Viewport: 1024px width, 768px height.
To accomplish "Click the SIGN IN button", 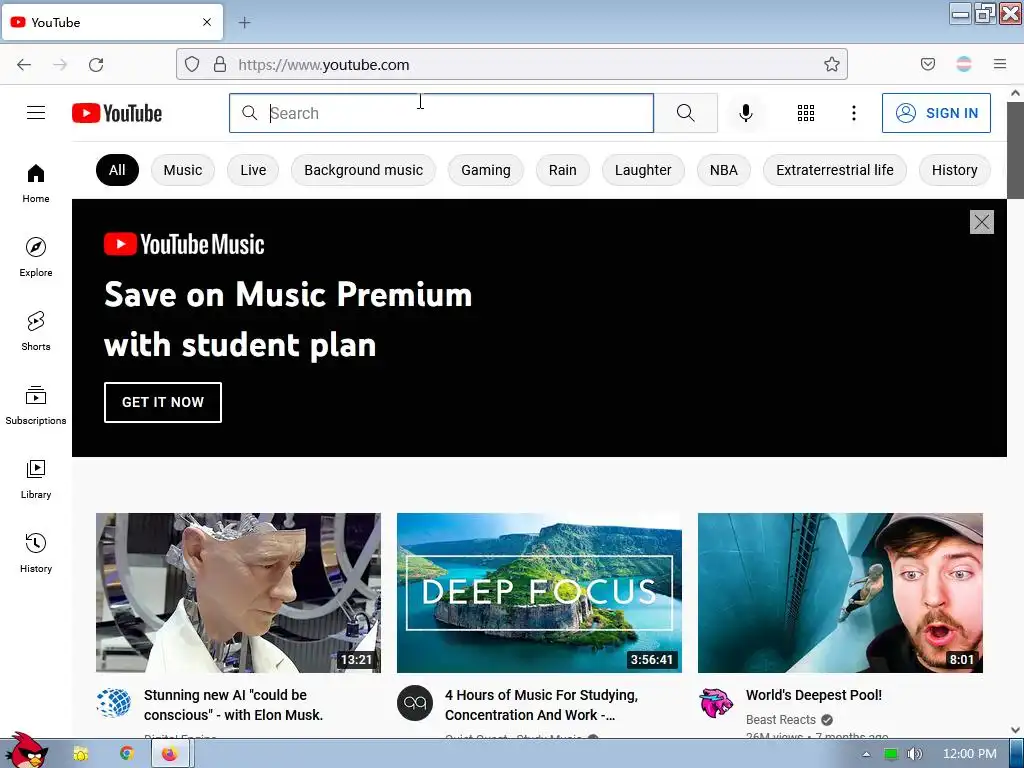I will pyautogui.click(x=936, y=113).
